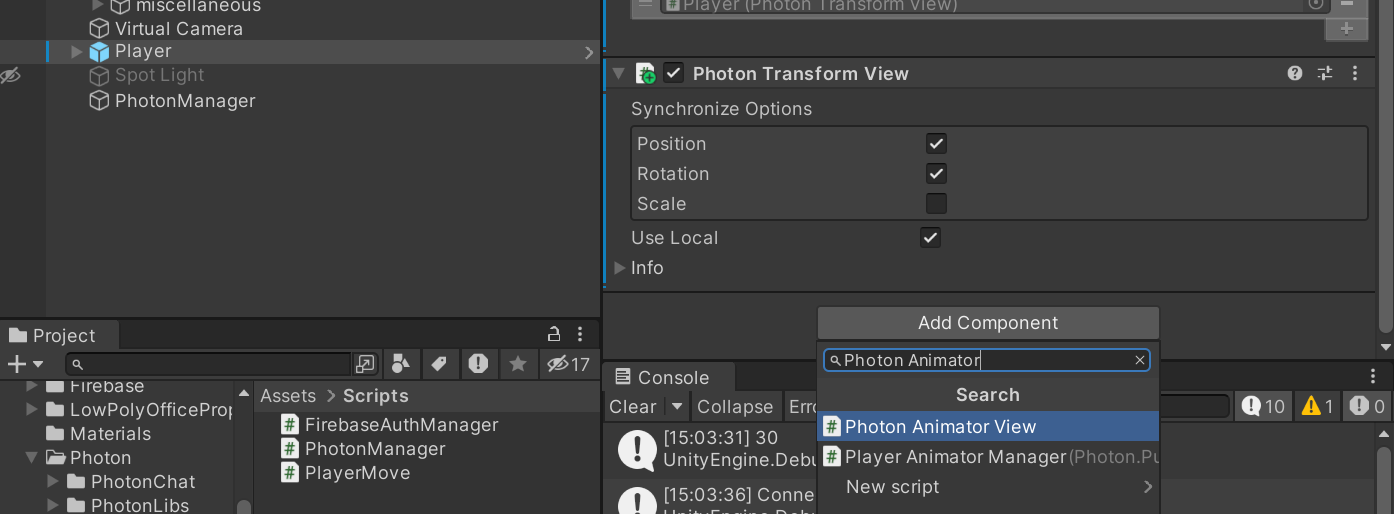Viewport: 1394px width, 514px height.
Task: Switch to the Project tab
Action: (x=62, y=336)
